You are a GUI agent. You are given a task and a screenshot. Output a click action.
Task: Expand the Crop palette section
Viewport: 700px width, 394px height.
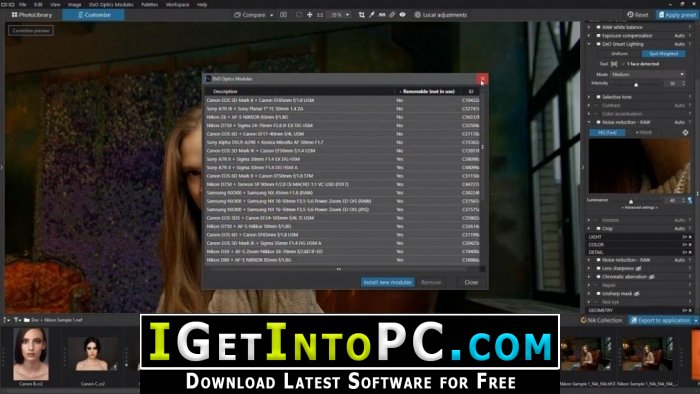point(589,228)
